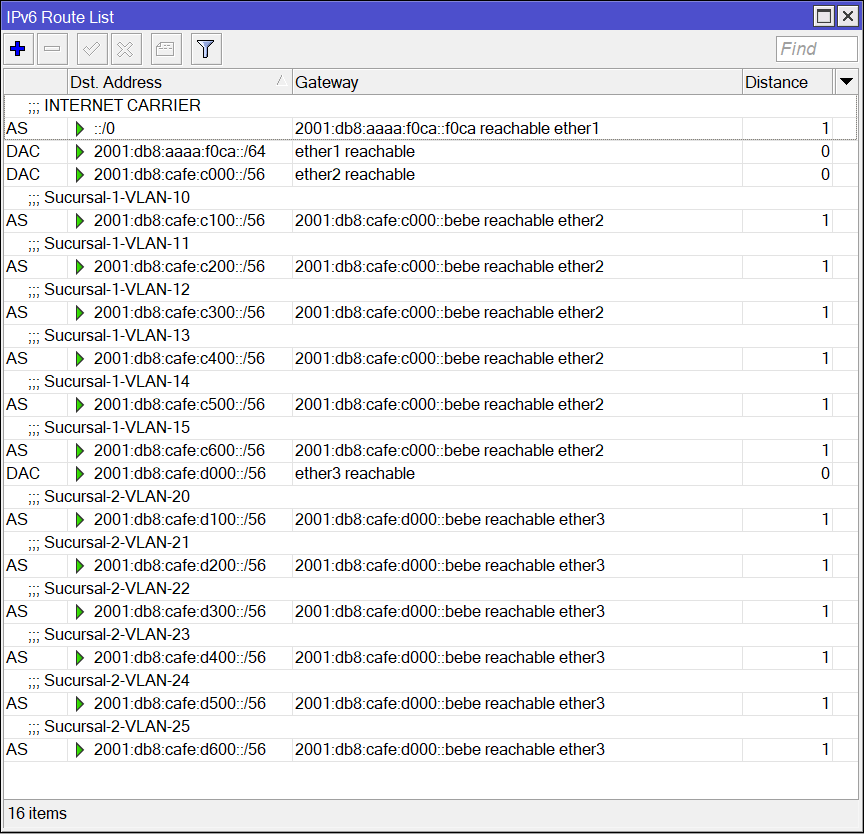Click the Disable (X) toolbar button

click(125, 48)
